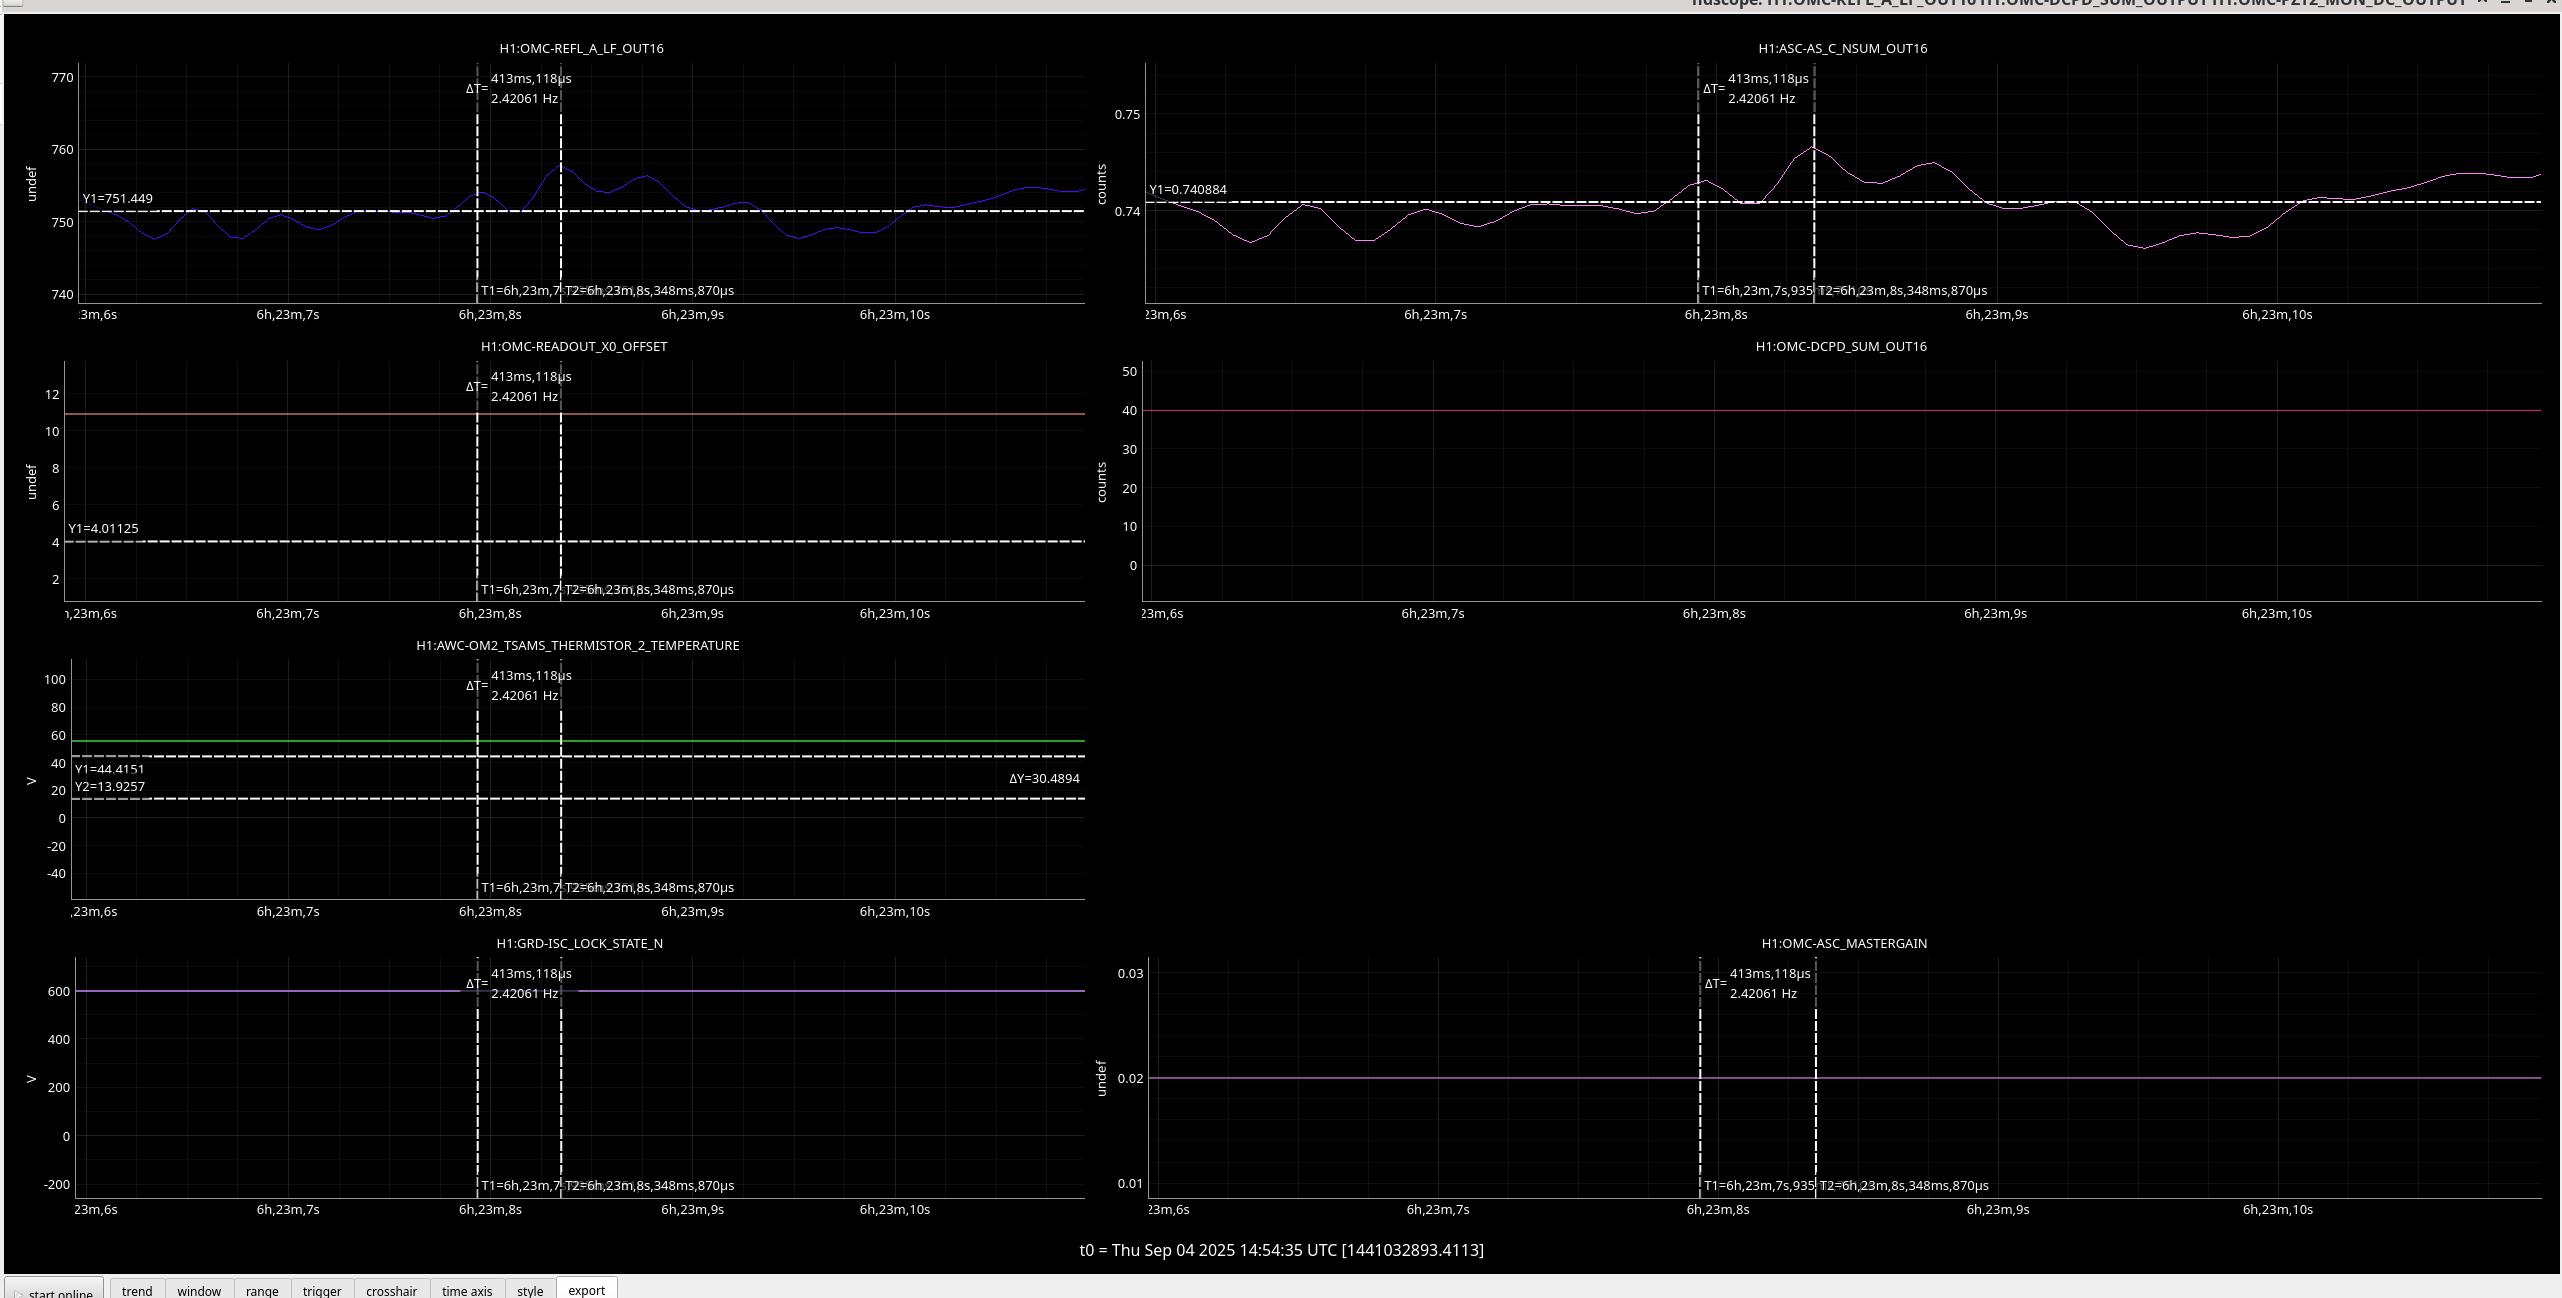Open the trend tab
2562x1298 pixels.
[137, 1290]
